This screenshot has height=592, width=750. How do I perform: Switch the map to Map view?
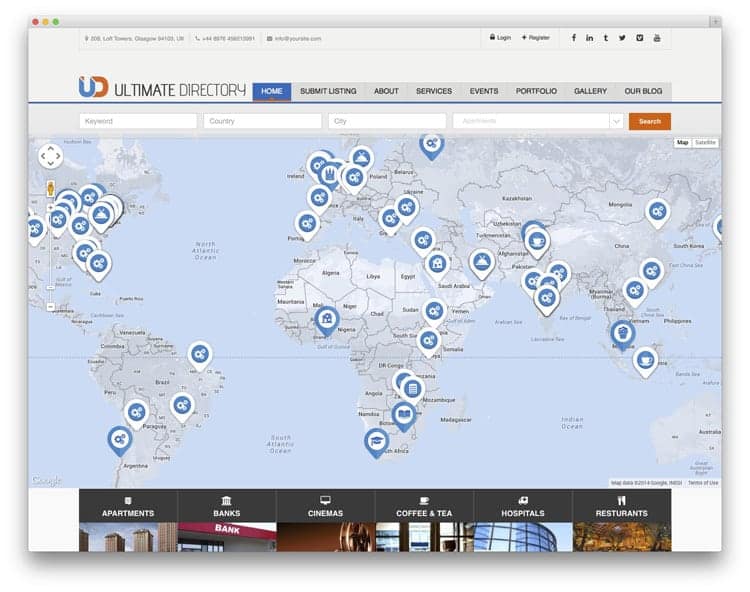683,143
